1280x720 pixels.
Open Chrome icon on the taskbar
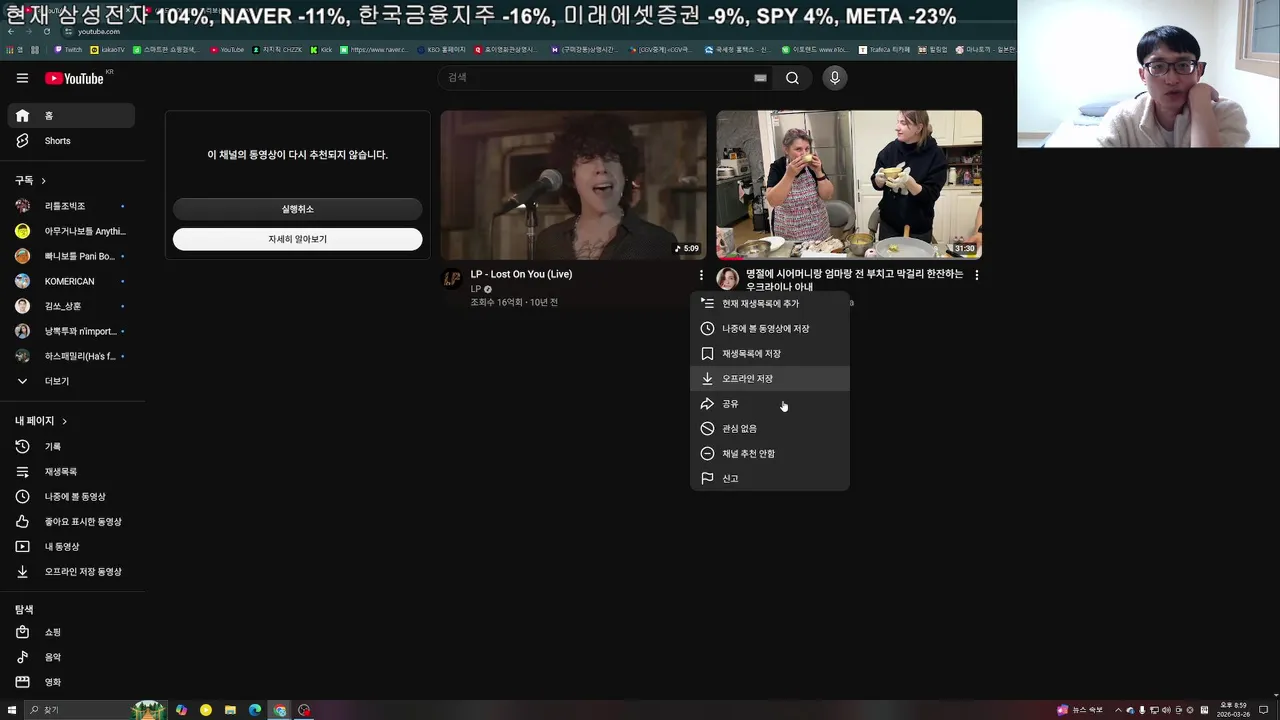point(280,710)
